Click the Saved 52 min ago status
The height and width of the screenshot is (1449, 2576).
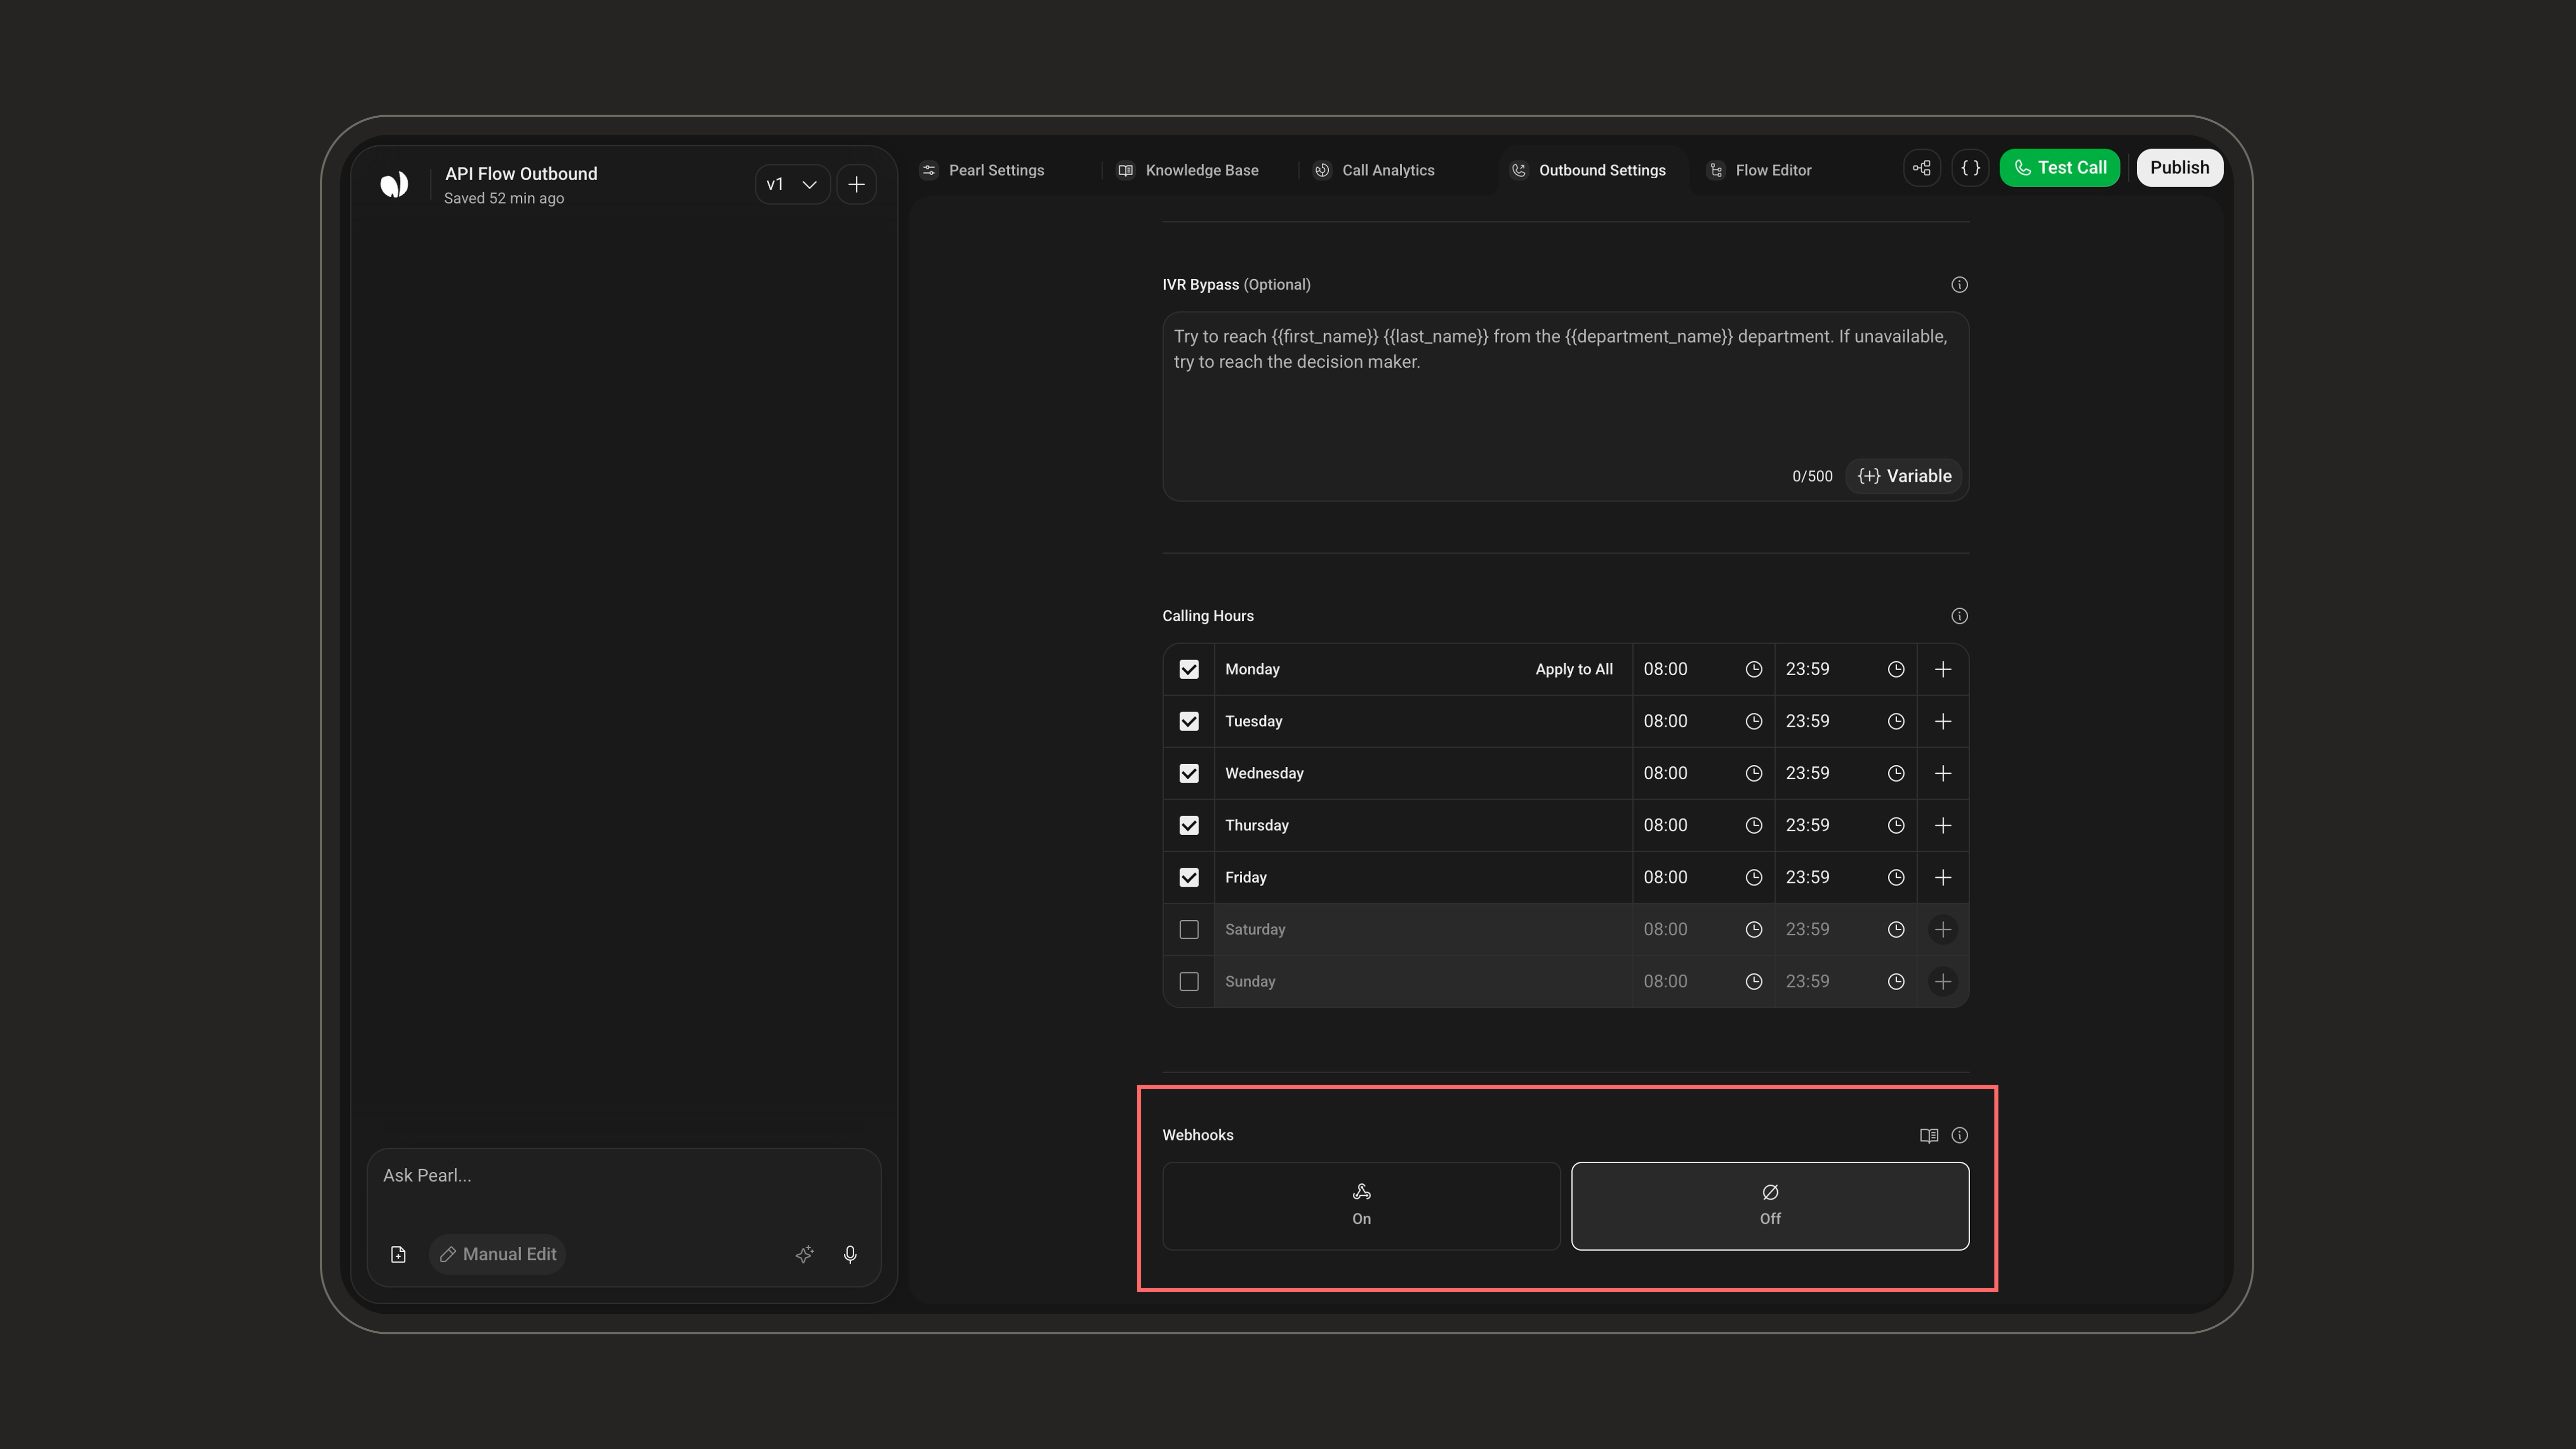pyautogui.click(x=504, y=198)
